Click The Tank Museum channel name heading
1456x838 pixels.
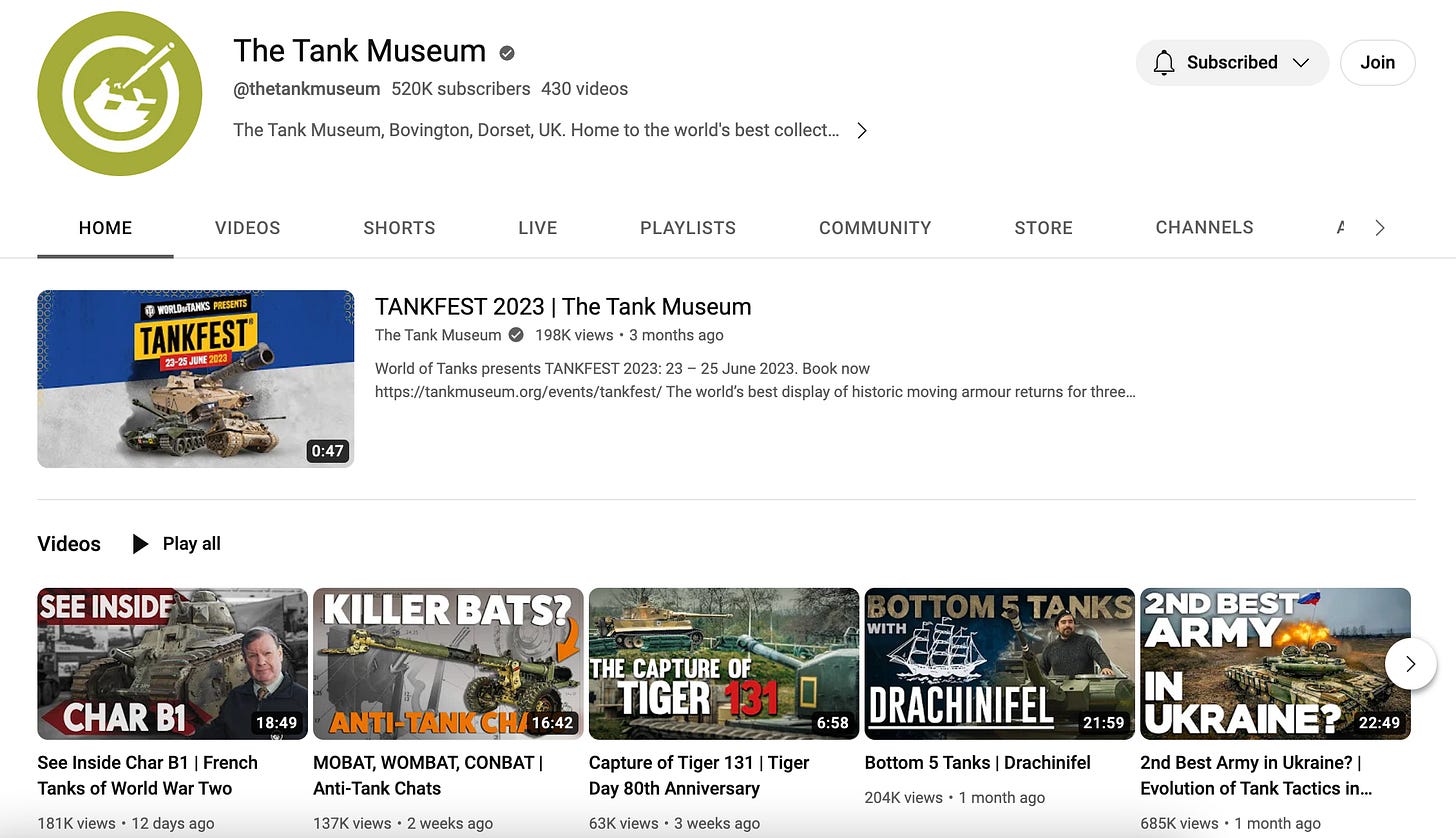pyautogui.click(x=360, y=51)
